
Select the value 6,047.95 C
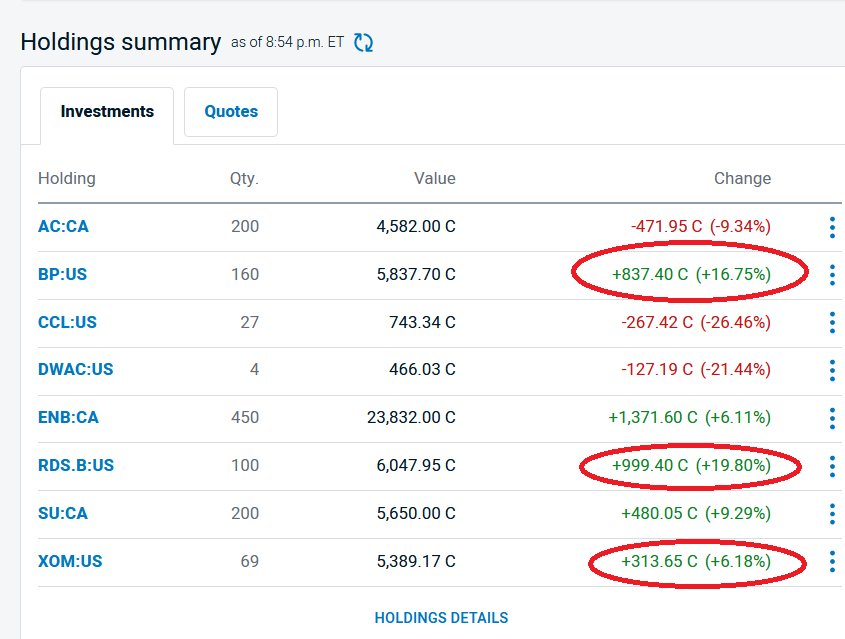(x=416, y=465)
